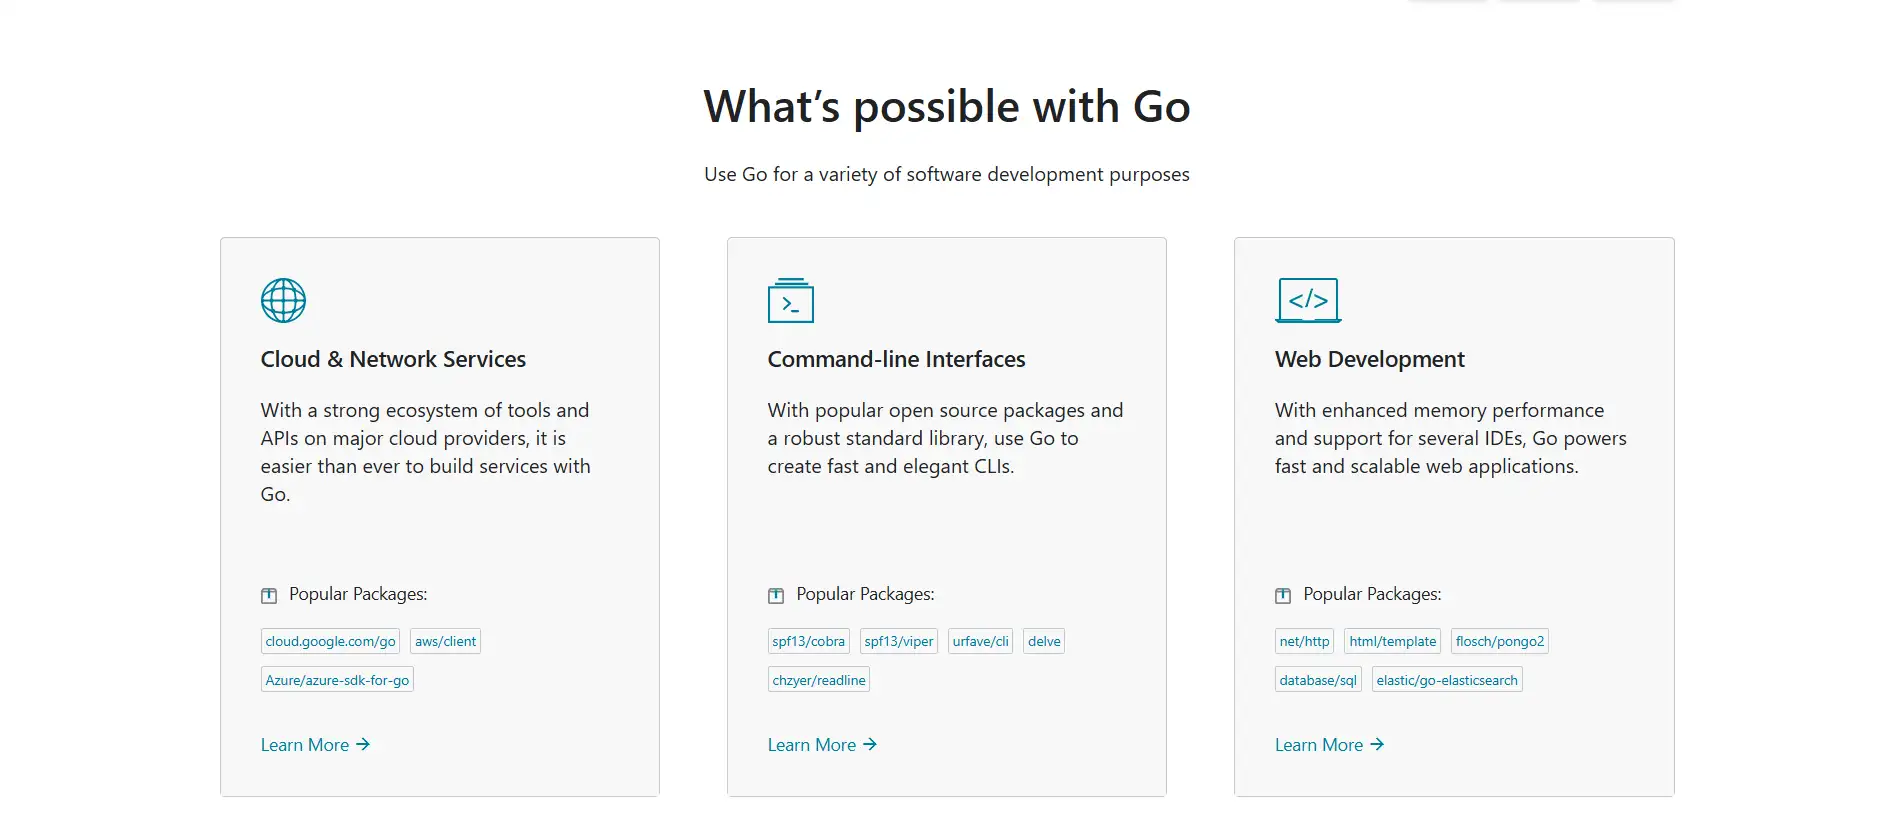Image resolution: width=1896 pixels, height=833 pixels.
Task: Click package icon beside Command-line card's Popular Packages
Action: click(776, 596)
